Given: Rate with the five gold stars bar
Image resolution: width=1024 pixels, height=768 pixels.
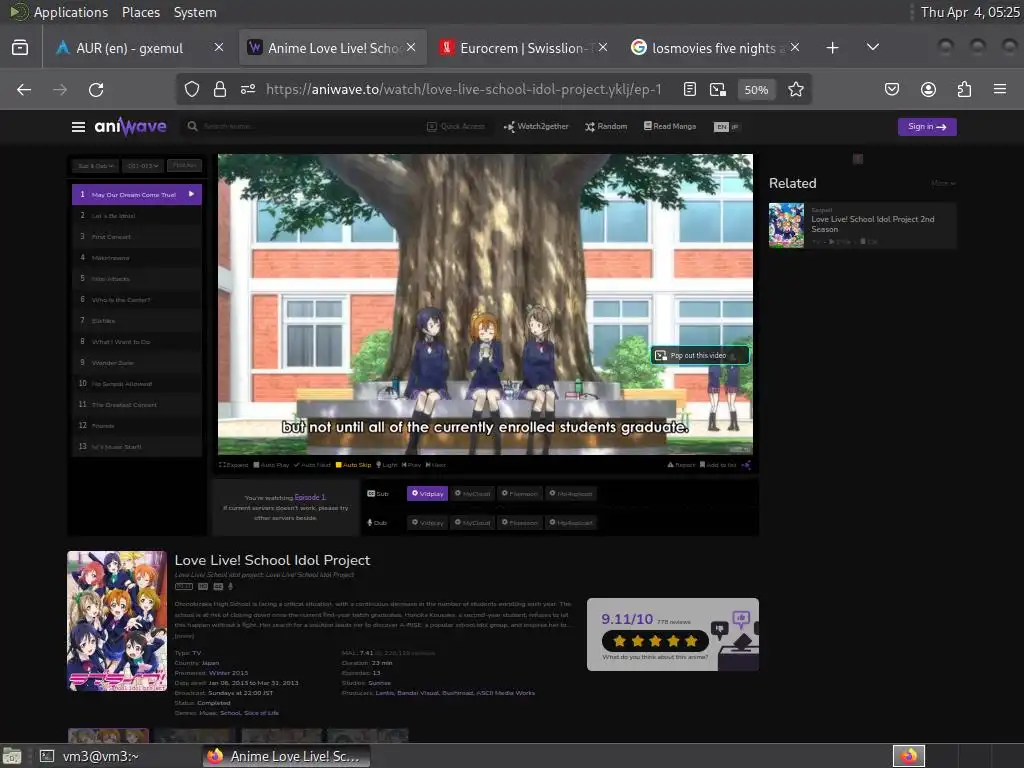Looking at the screenshot, I should pyautogui.click(x=655, y=641).
